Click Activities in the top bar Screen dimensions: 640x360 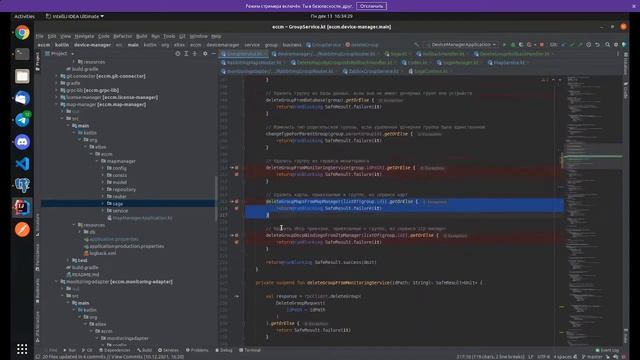(24, 16)
